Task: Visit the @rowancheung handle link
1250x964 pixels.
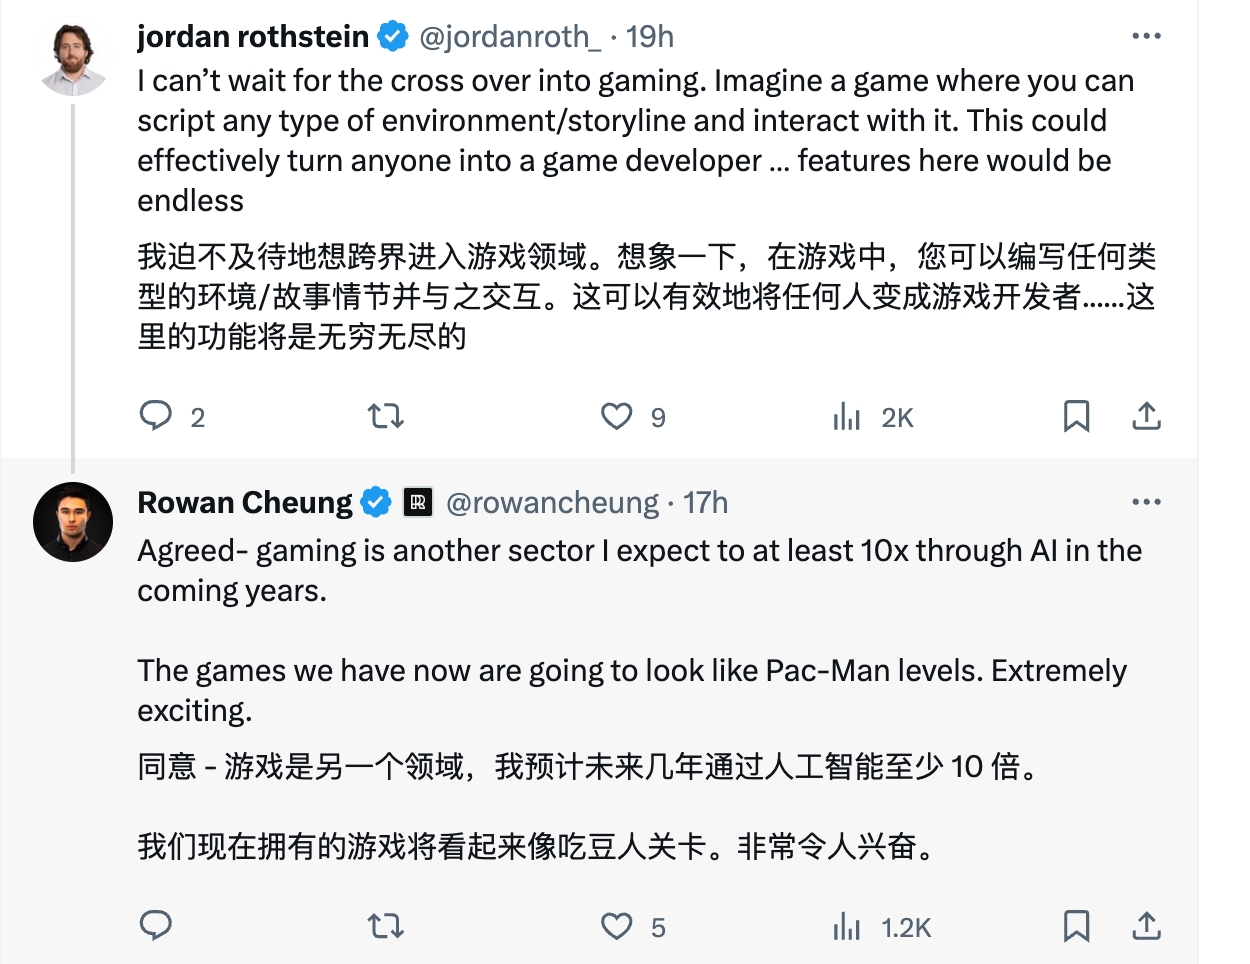Action: coord(552,503)
